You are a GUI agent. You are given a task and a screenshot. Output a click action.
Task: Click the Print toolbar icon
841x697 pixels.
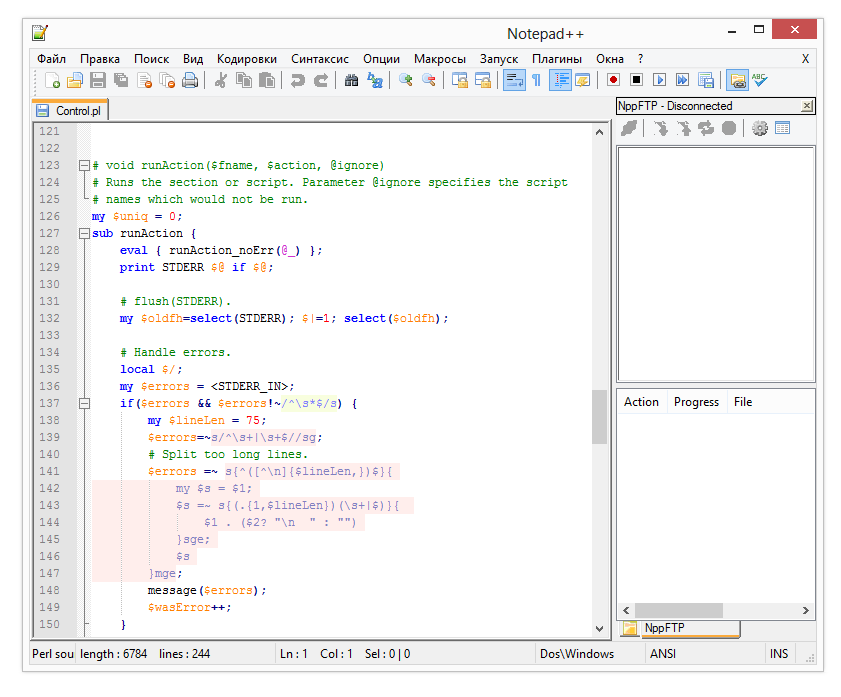click(190, 81)
